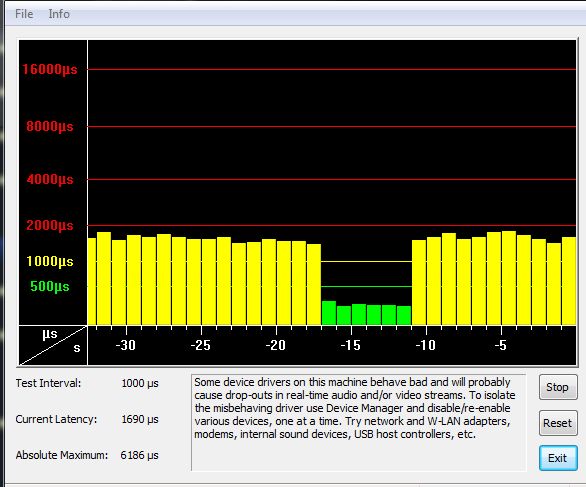Click the Absolute Maximum value 6186 µs
The width and height of the screenshot is (586, 487).
[x=139, y=455]
